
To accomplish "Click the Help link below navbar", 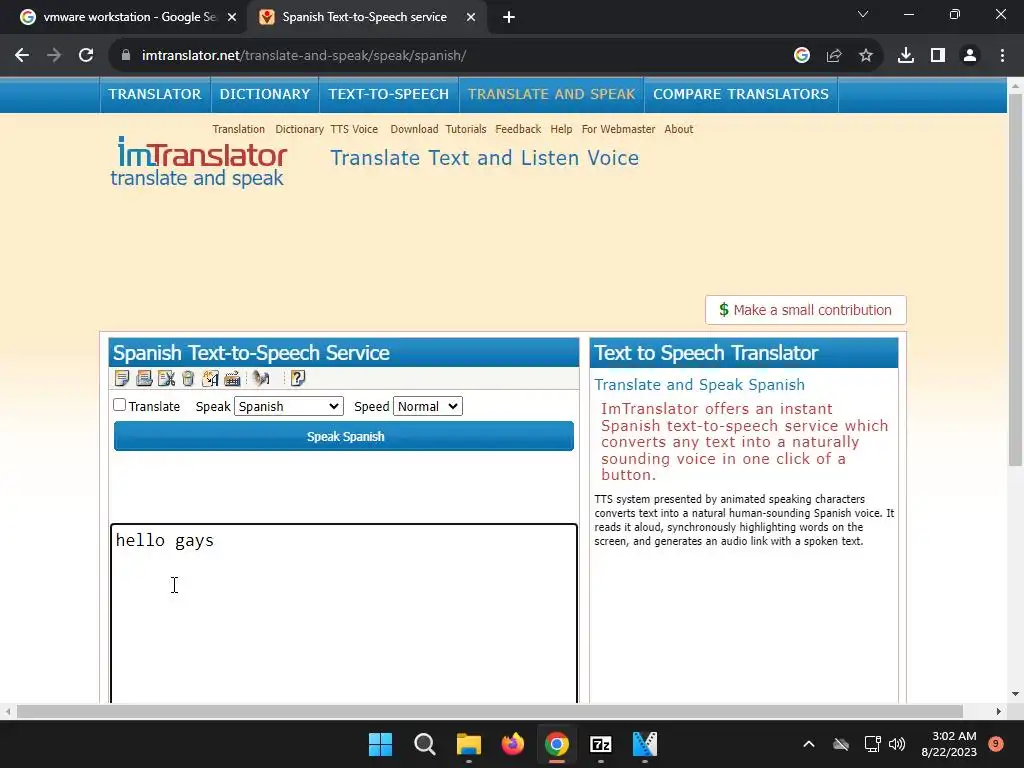I will click(x=561, y=129).
